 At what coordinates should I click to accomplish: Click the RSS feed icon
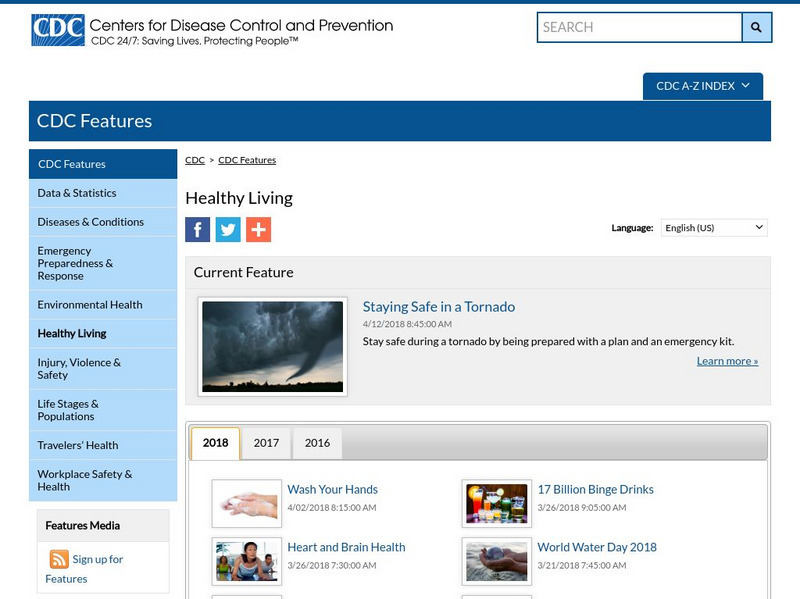point(59,559)
